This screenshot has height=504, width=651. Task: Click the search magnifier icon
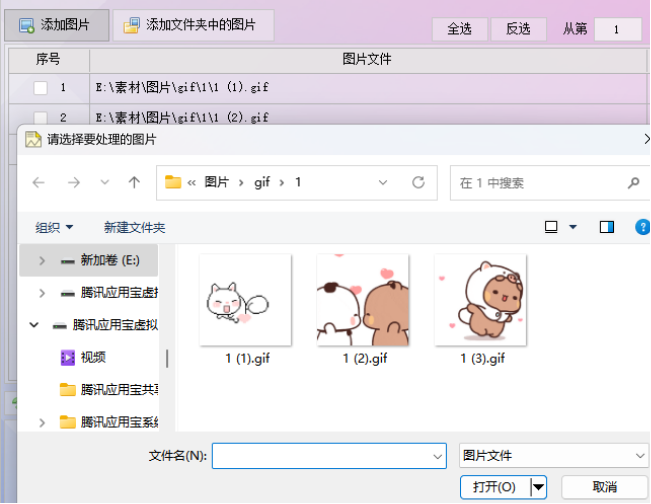(x=634, y=182)
